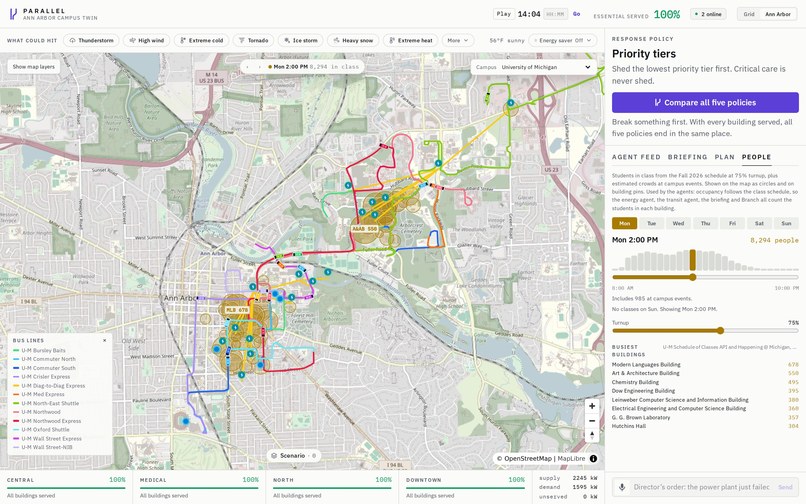The height and width of the screenshot is (504, 806).
Task: Select the Extreme heat hazard chip
Action: (x=411, y=40)
